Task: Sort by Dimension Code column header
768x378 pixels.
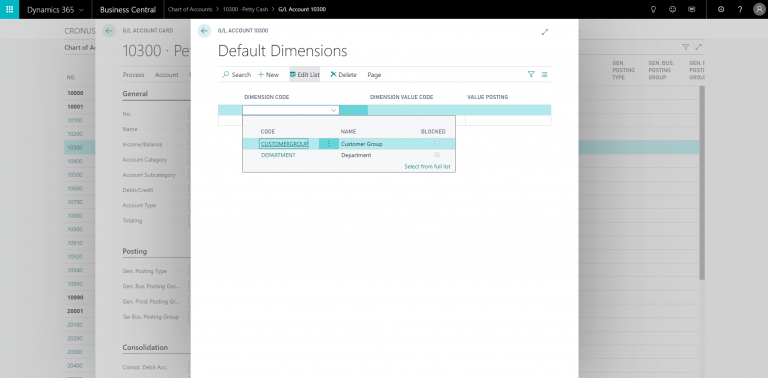Action: (266, 97)
